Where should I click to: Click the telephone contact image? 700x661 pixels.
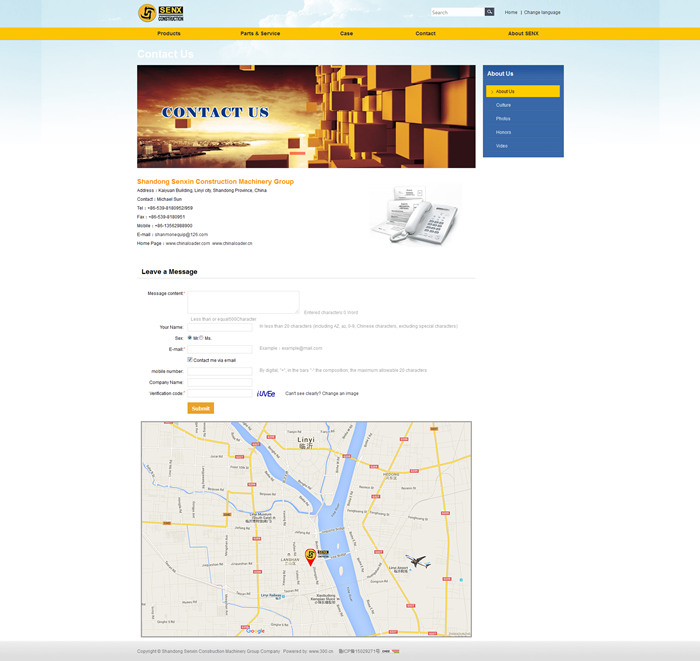[x=414, y=215]
